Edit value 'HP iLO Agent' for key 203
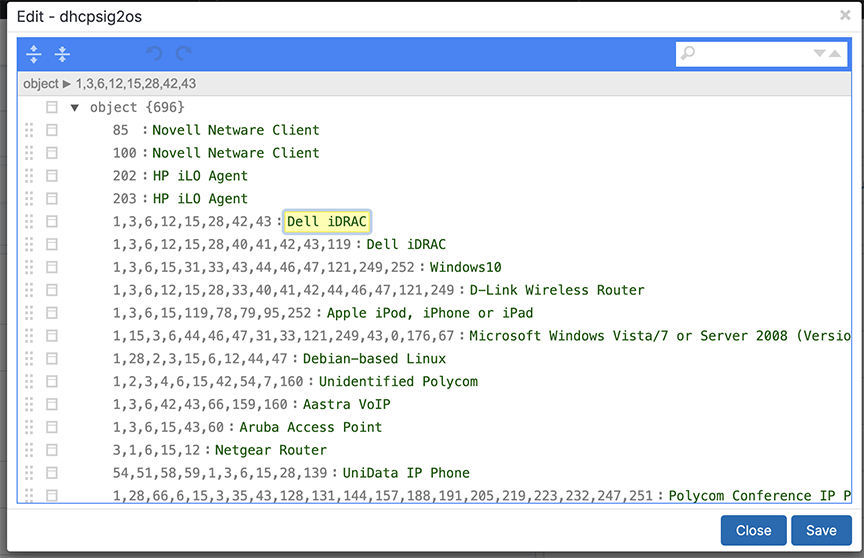 point(200,199)
